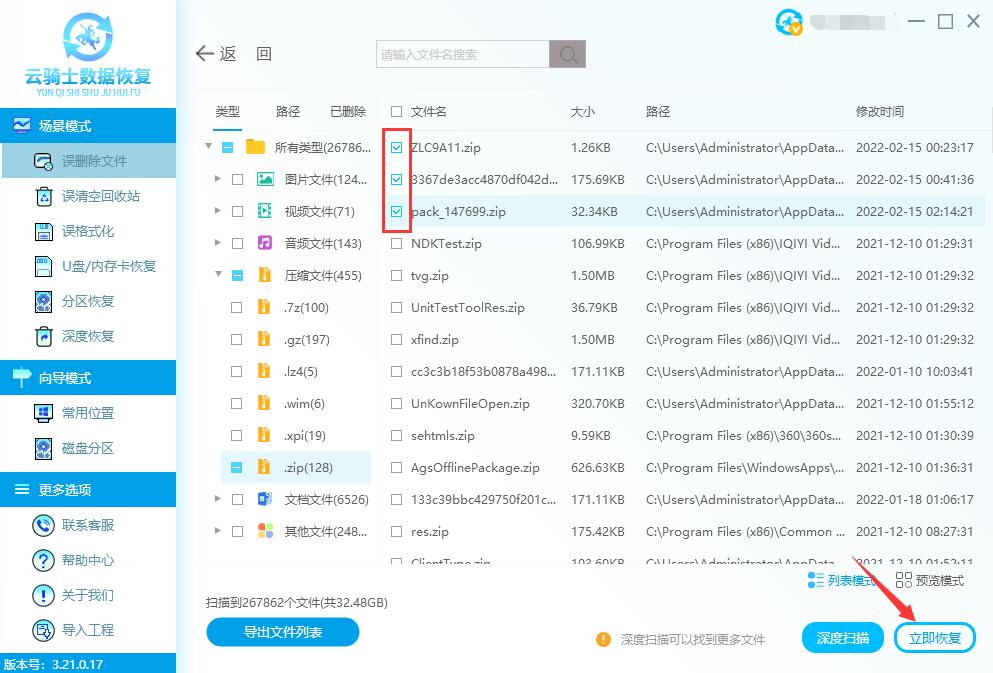Tick the UnitTestToolRes.zip checkbox
The image size is (993, 673).
(x=396, y=308)
